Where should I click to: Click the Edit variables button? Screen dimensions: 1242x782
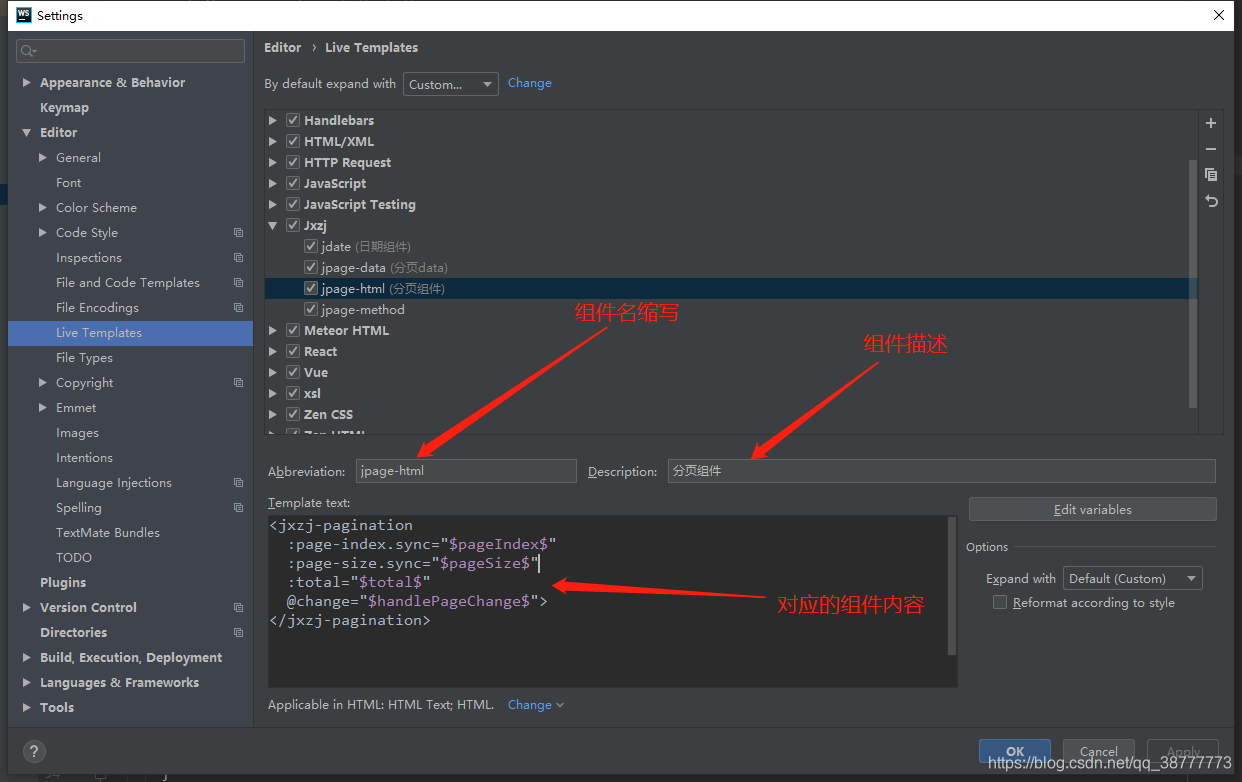(1092, 509)
